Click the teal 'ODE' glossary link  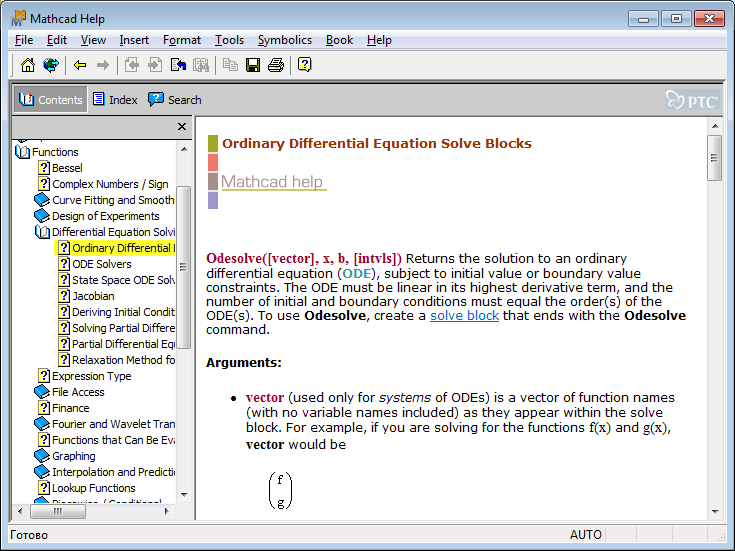[357, 273]
